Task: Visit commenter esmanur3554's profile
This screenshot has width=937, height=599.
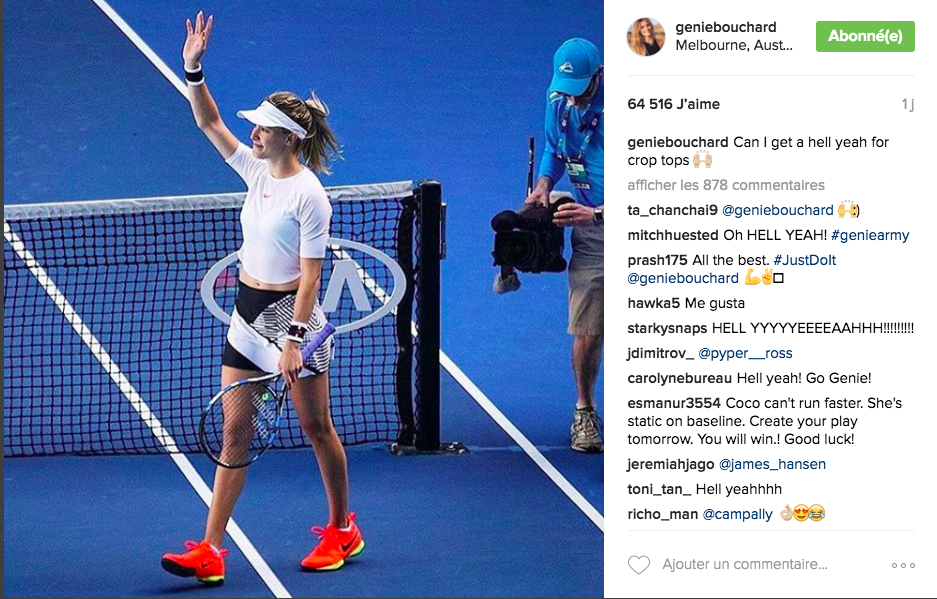Action: pyautogui.click(x=674, y=403)
